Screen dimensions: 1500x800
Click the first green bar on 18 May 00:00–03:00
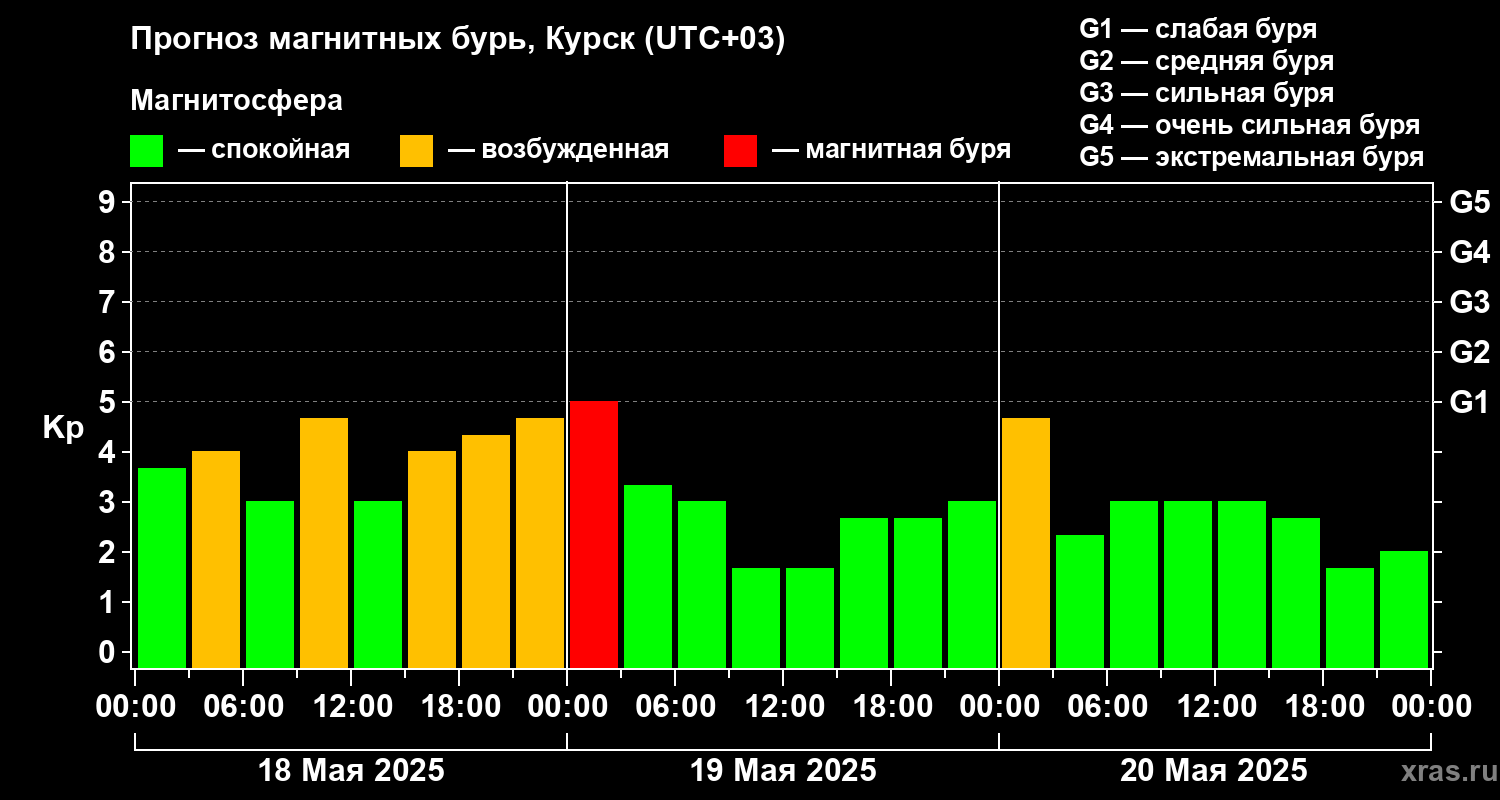(x=162, y=568)
